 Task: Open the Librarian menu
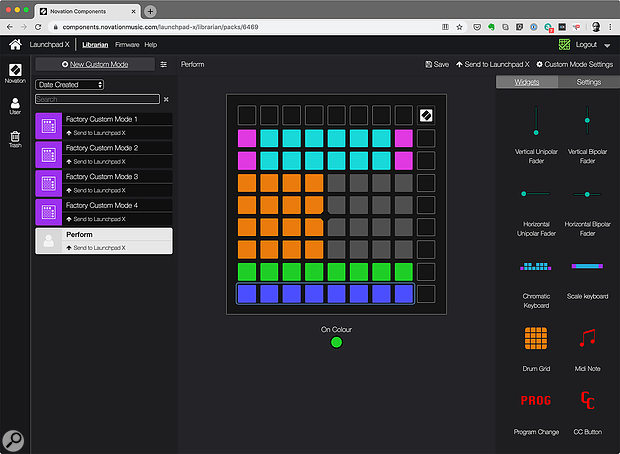point(95,45)
